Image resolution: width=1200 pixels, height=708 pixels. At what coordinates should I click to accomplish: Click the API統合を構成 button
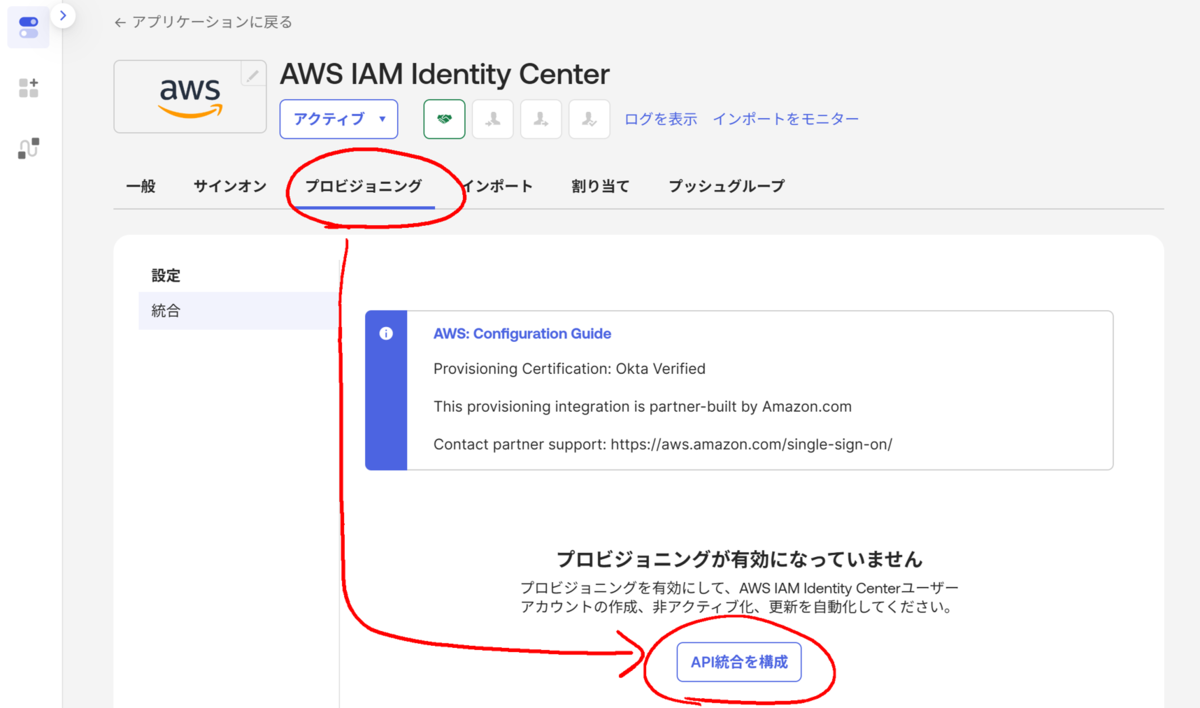tap(739, 662)
